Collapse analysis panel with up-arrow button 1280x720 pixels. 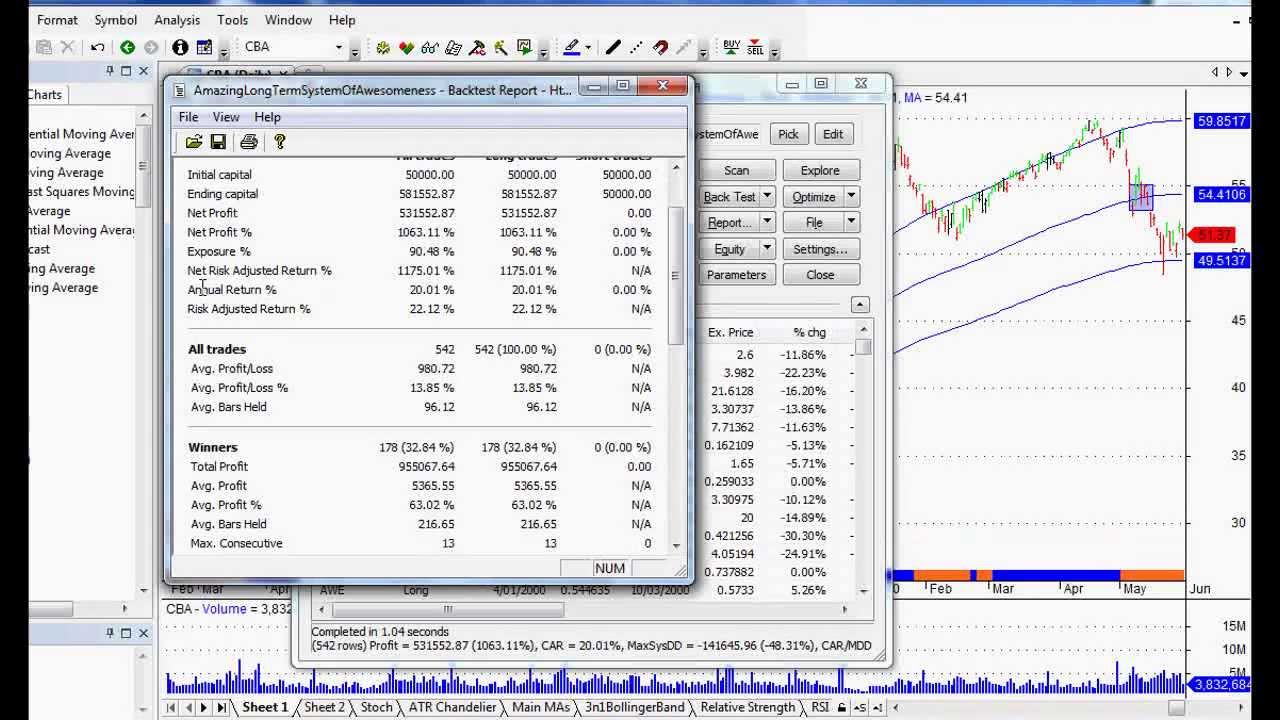(860, 304)
